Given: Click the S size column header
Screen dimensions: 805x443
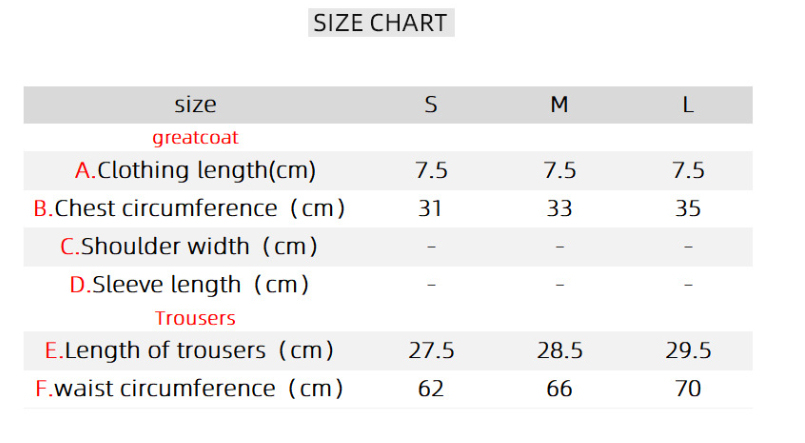Looking at the screenshot, I should coord(431,104).
